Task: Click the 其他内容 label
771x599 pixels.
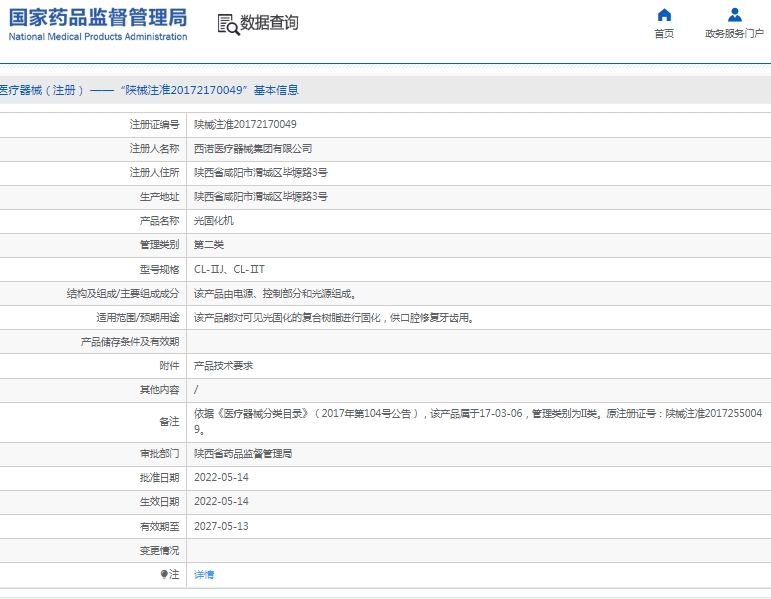Action: coord(159,390)
